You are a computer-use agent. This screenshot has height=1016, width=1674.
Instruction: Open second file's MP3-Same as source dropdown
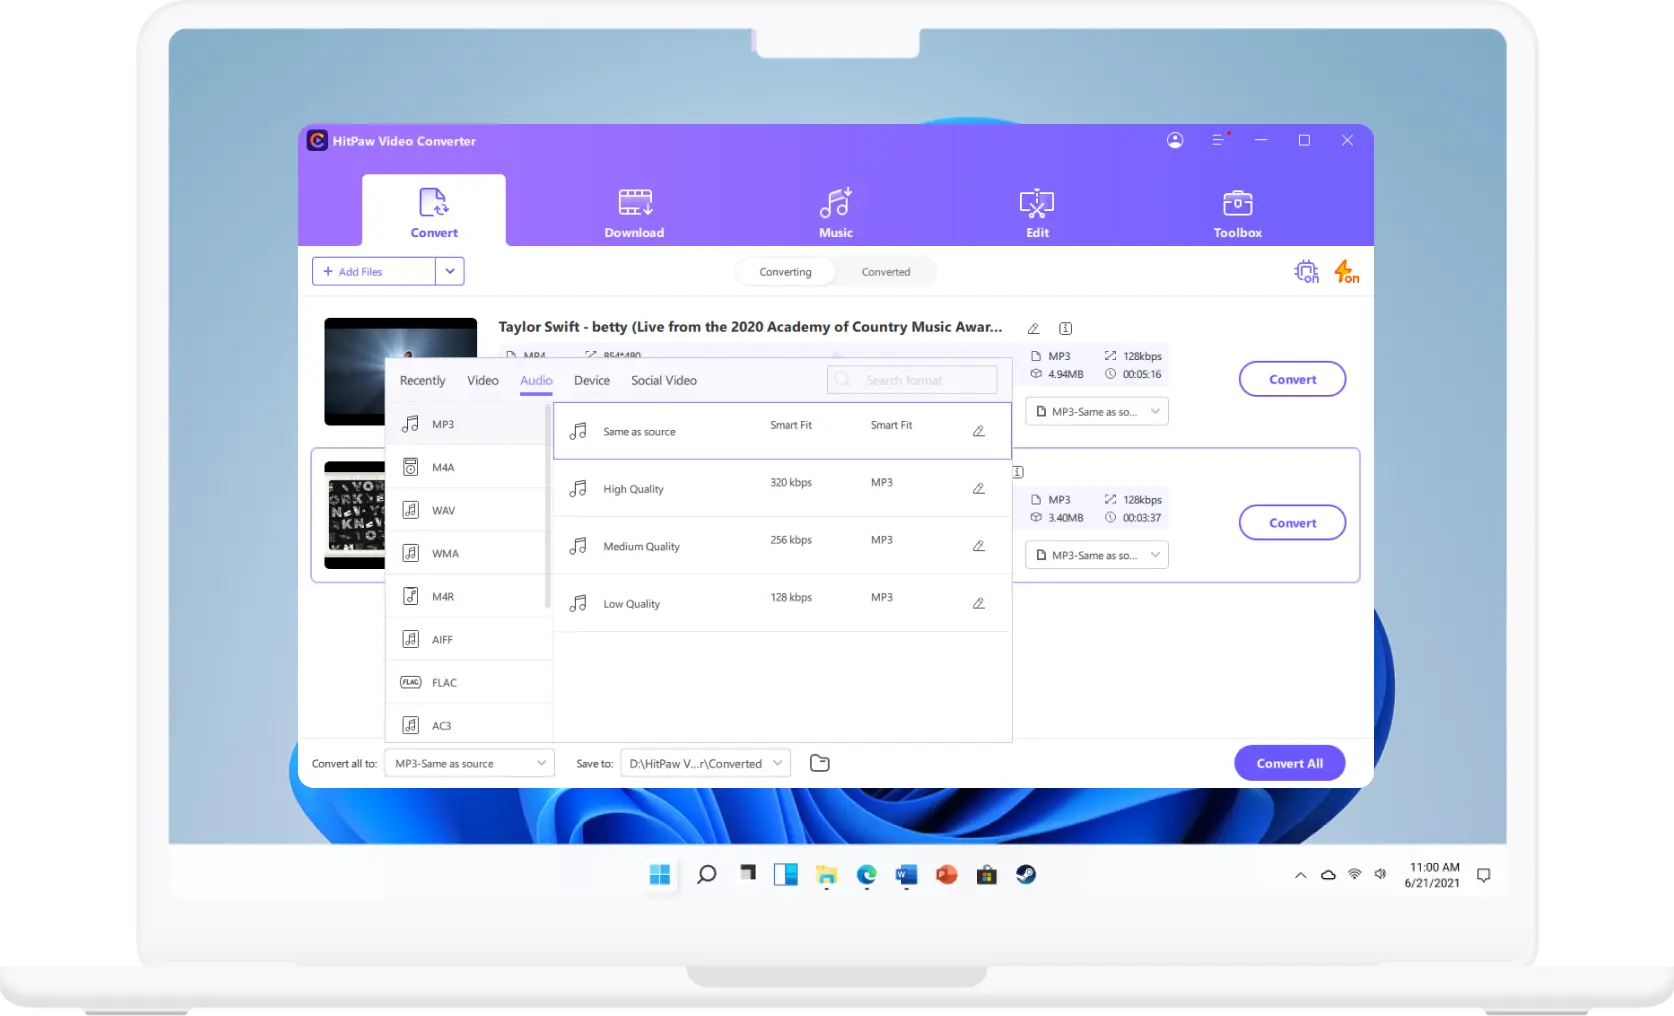(x=1097, y=555)
